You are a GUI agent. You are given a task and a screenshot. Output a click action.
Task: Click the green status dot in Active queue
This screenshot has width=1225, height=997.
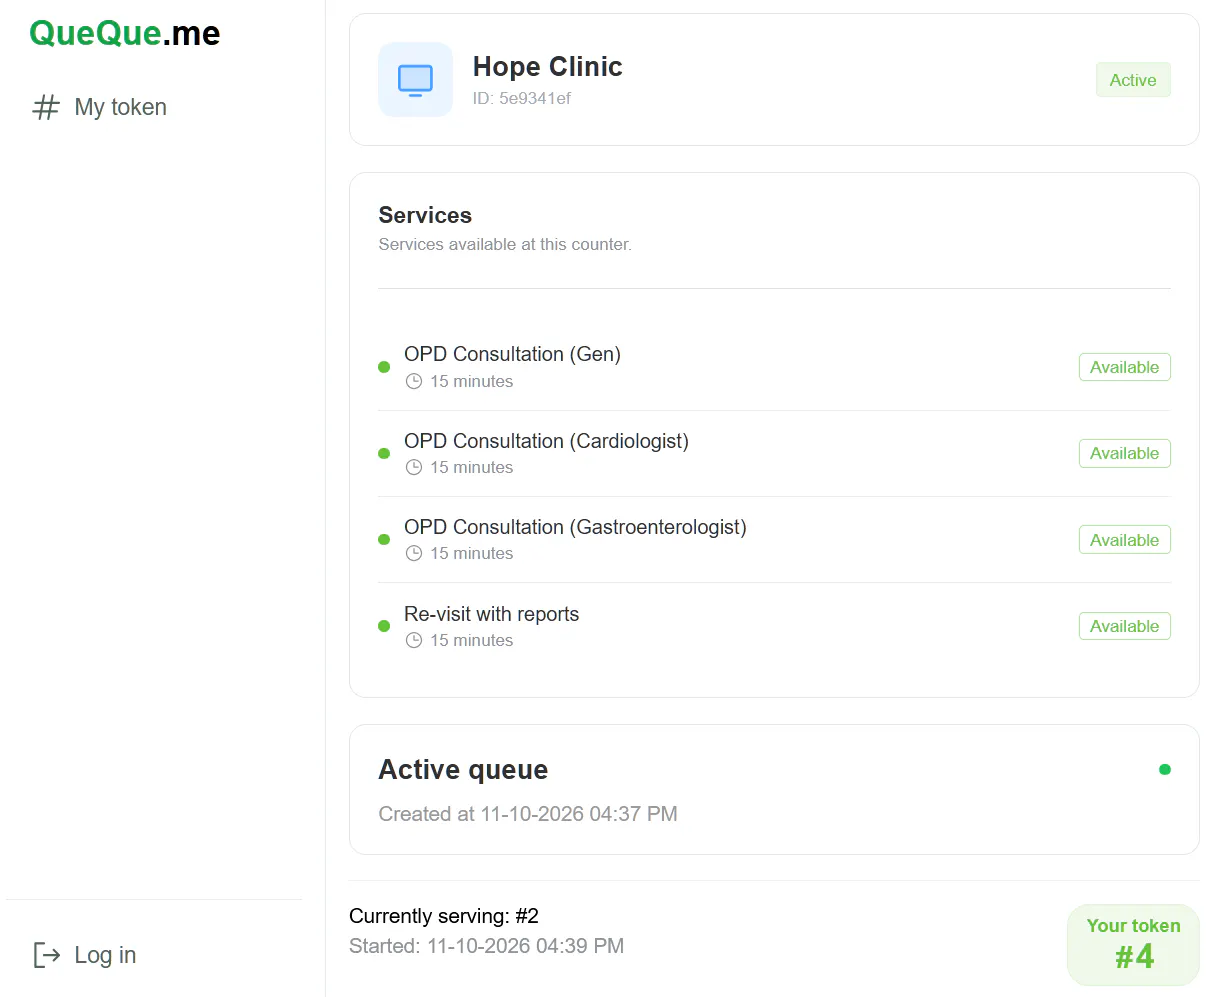coord(1164,769)
